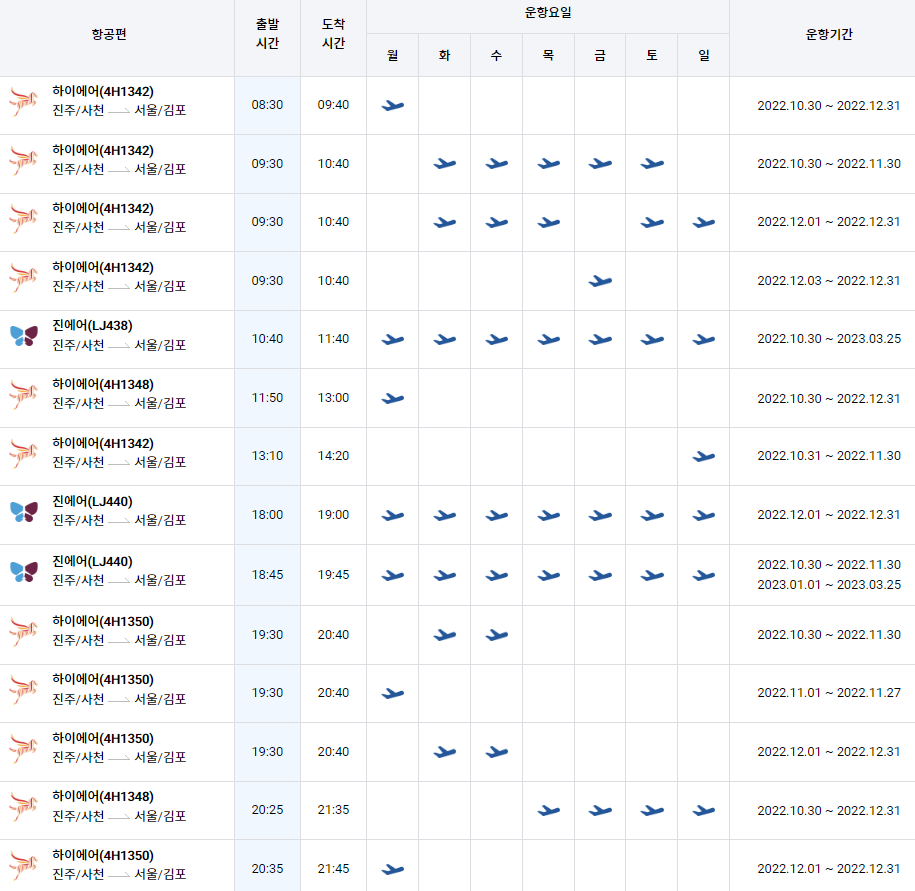
Task: Click the 2022.10.30 ~ 2023.03.25 period
Action: point(829,339)
